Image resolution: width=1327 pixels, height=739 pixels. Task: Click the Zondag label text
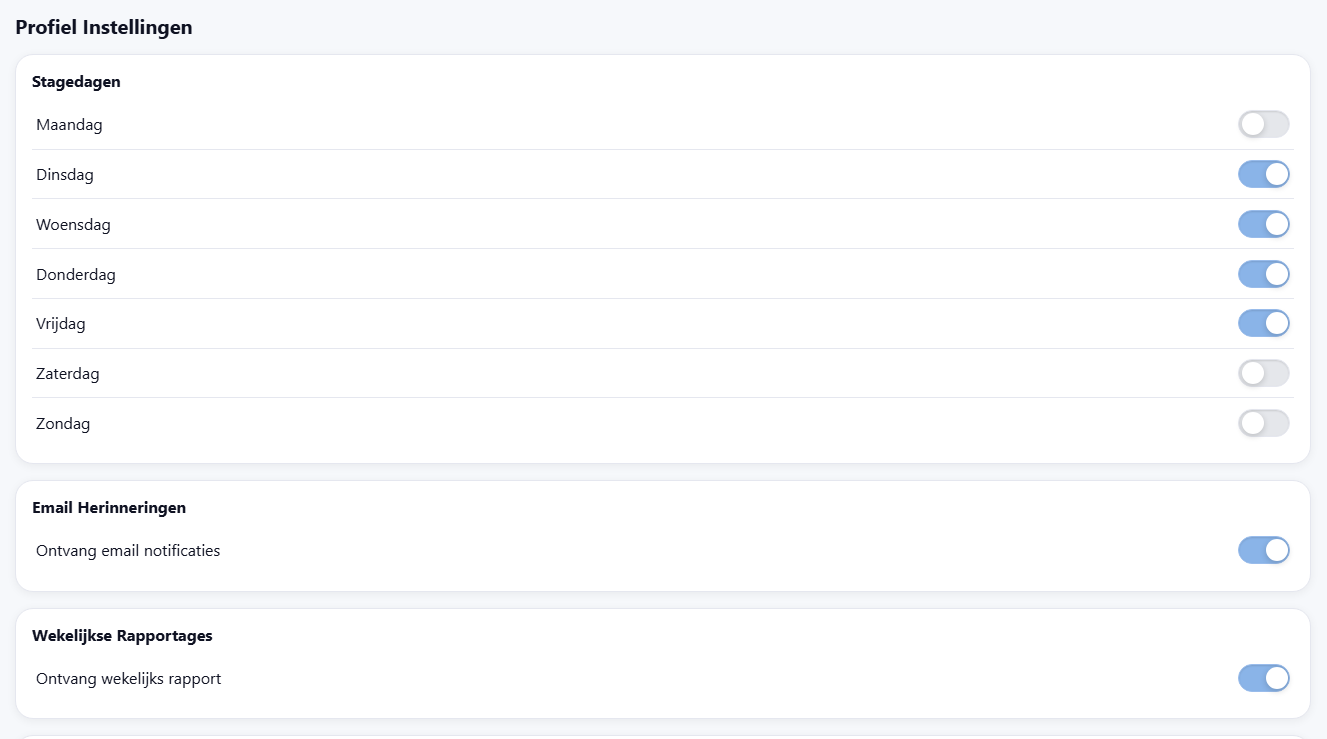(63, 424)
